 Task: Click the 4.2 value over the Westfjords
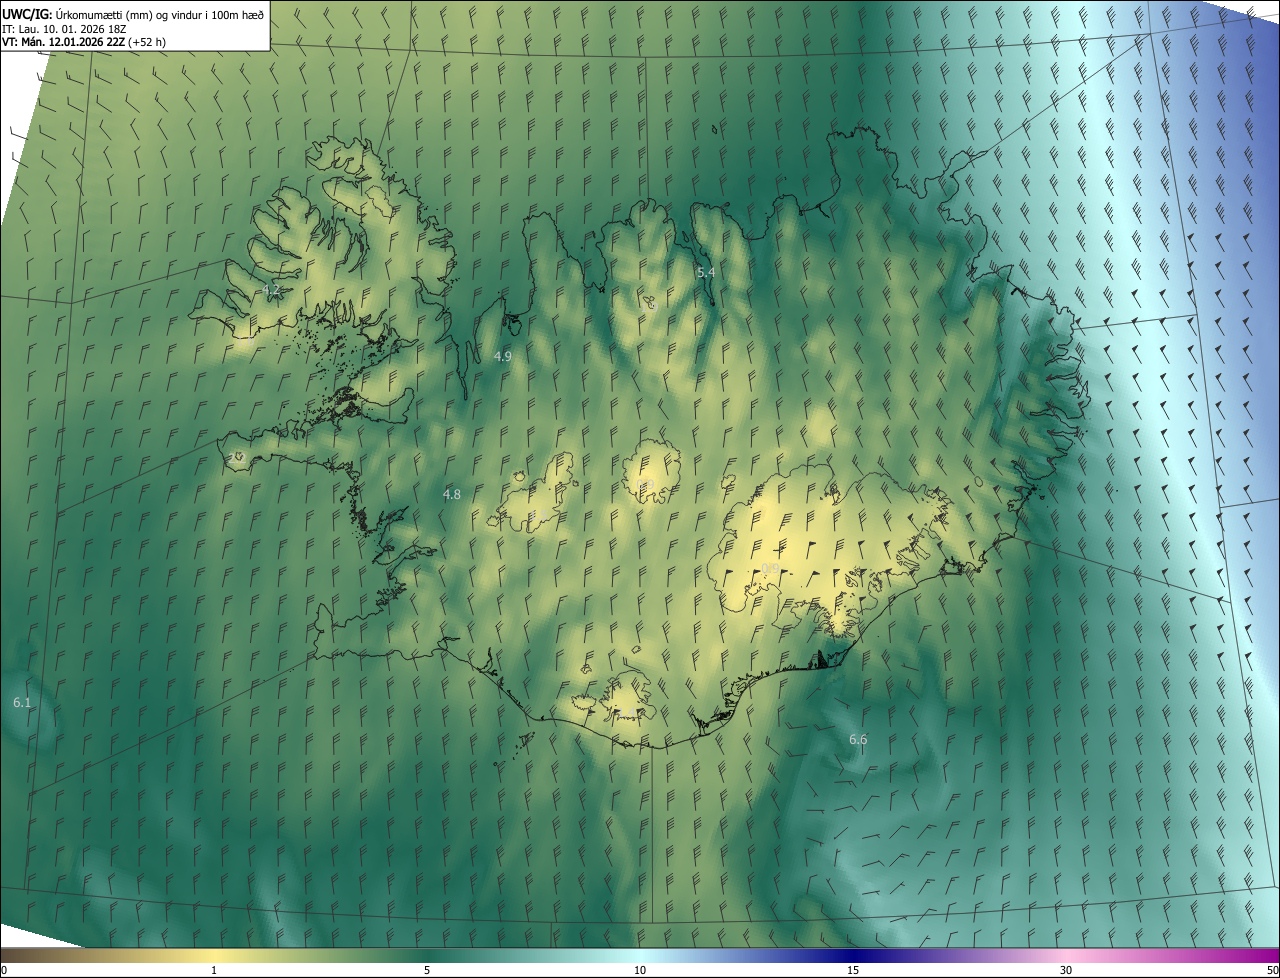(x=270, y=290)
